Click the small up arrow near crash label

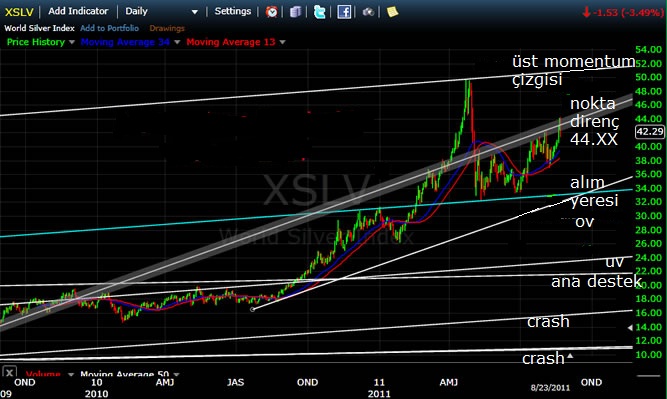(x=570, y=356)
